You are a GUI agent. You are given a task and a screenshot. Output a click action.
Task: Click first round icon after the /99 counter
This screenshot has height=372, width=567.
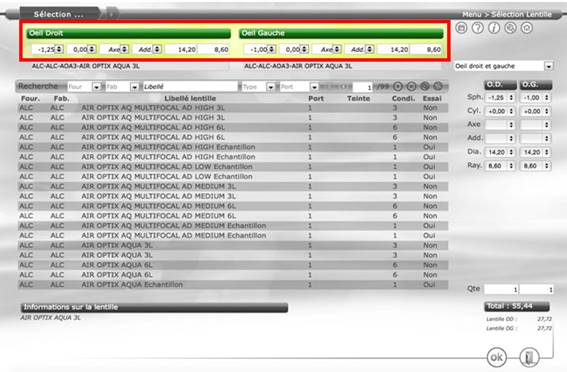[398, 86]
